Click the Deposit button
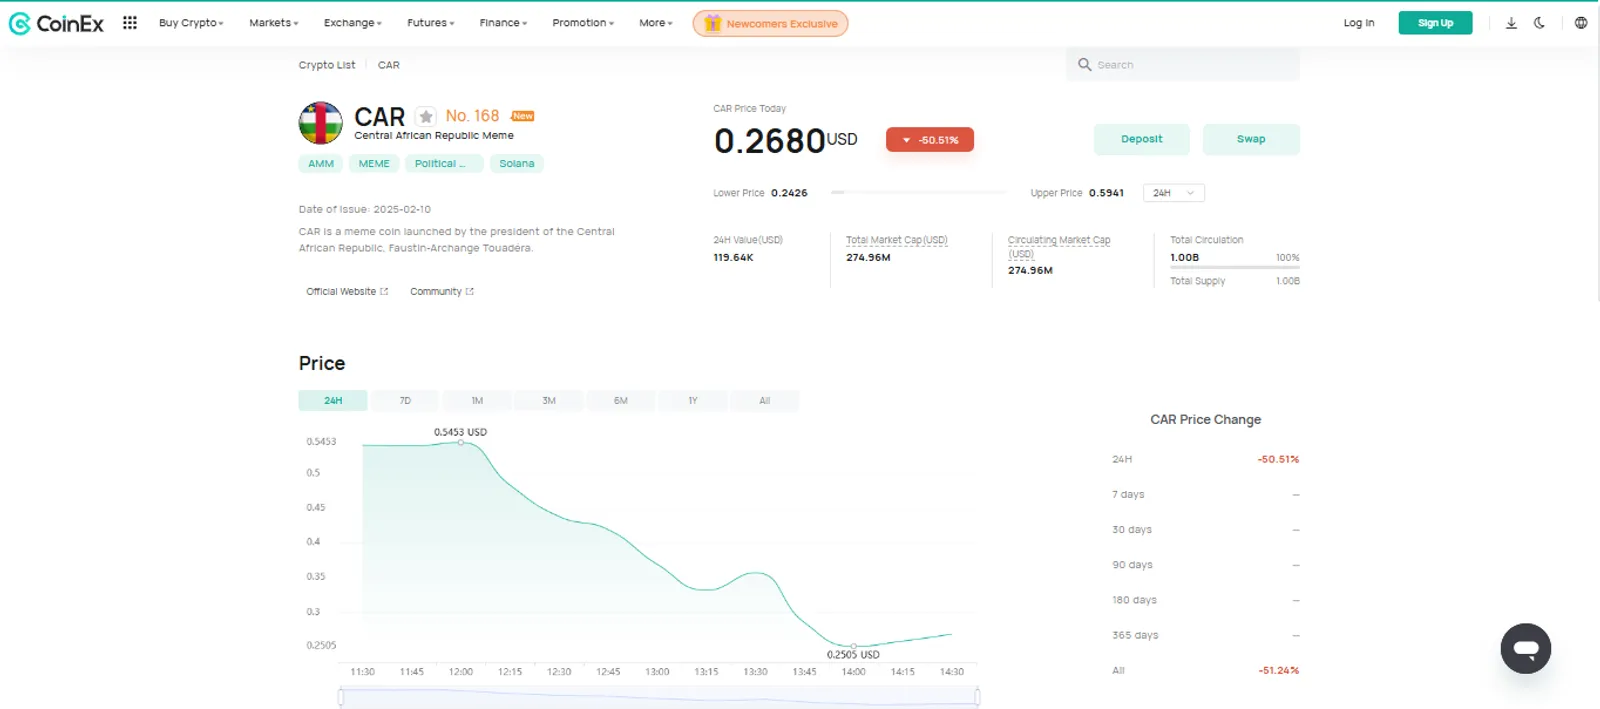 point(1141,139)
